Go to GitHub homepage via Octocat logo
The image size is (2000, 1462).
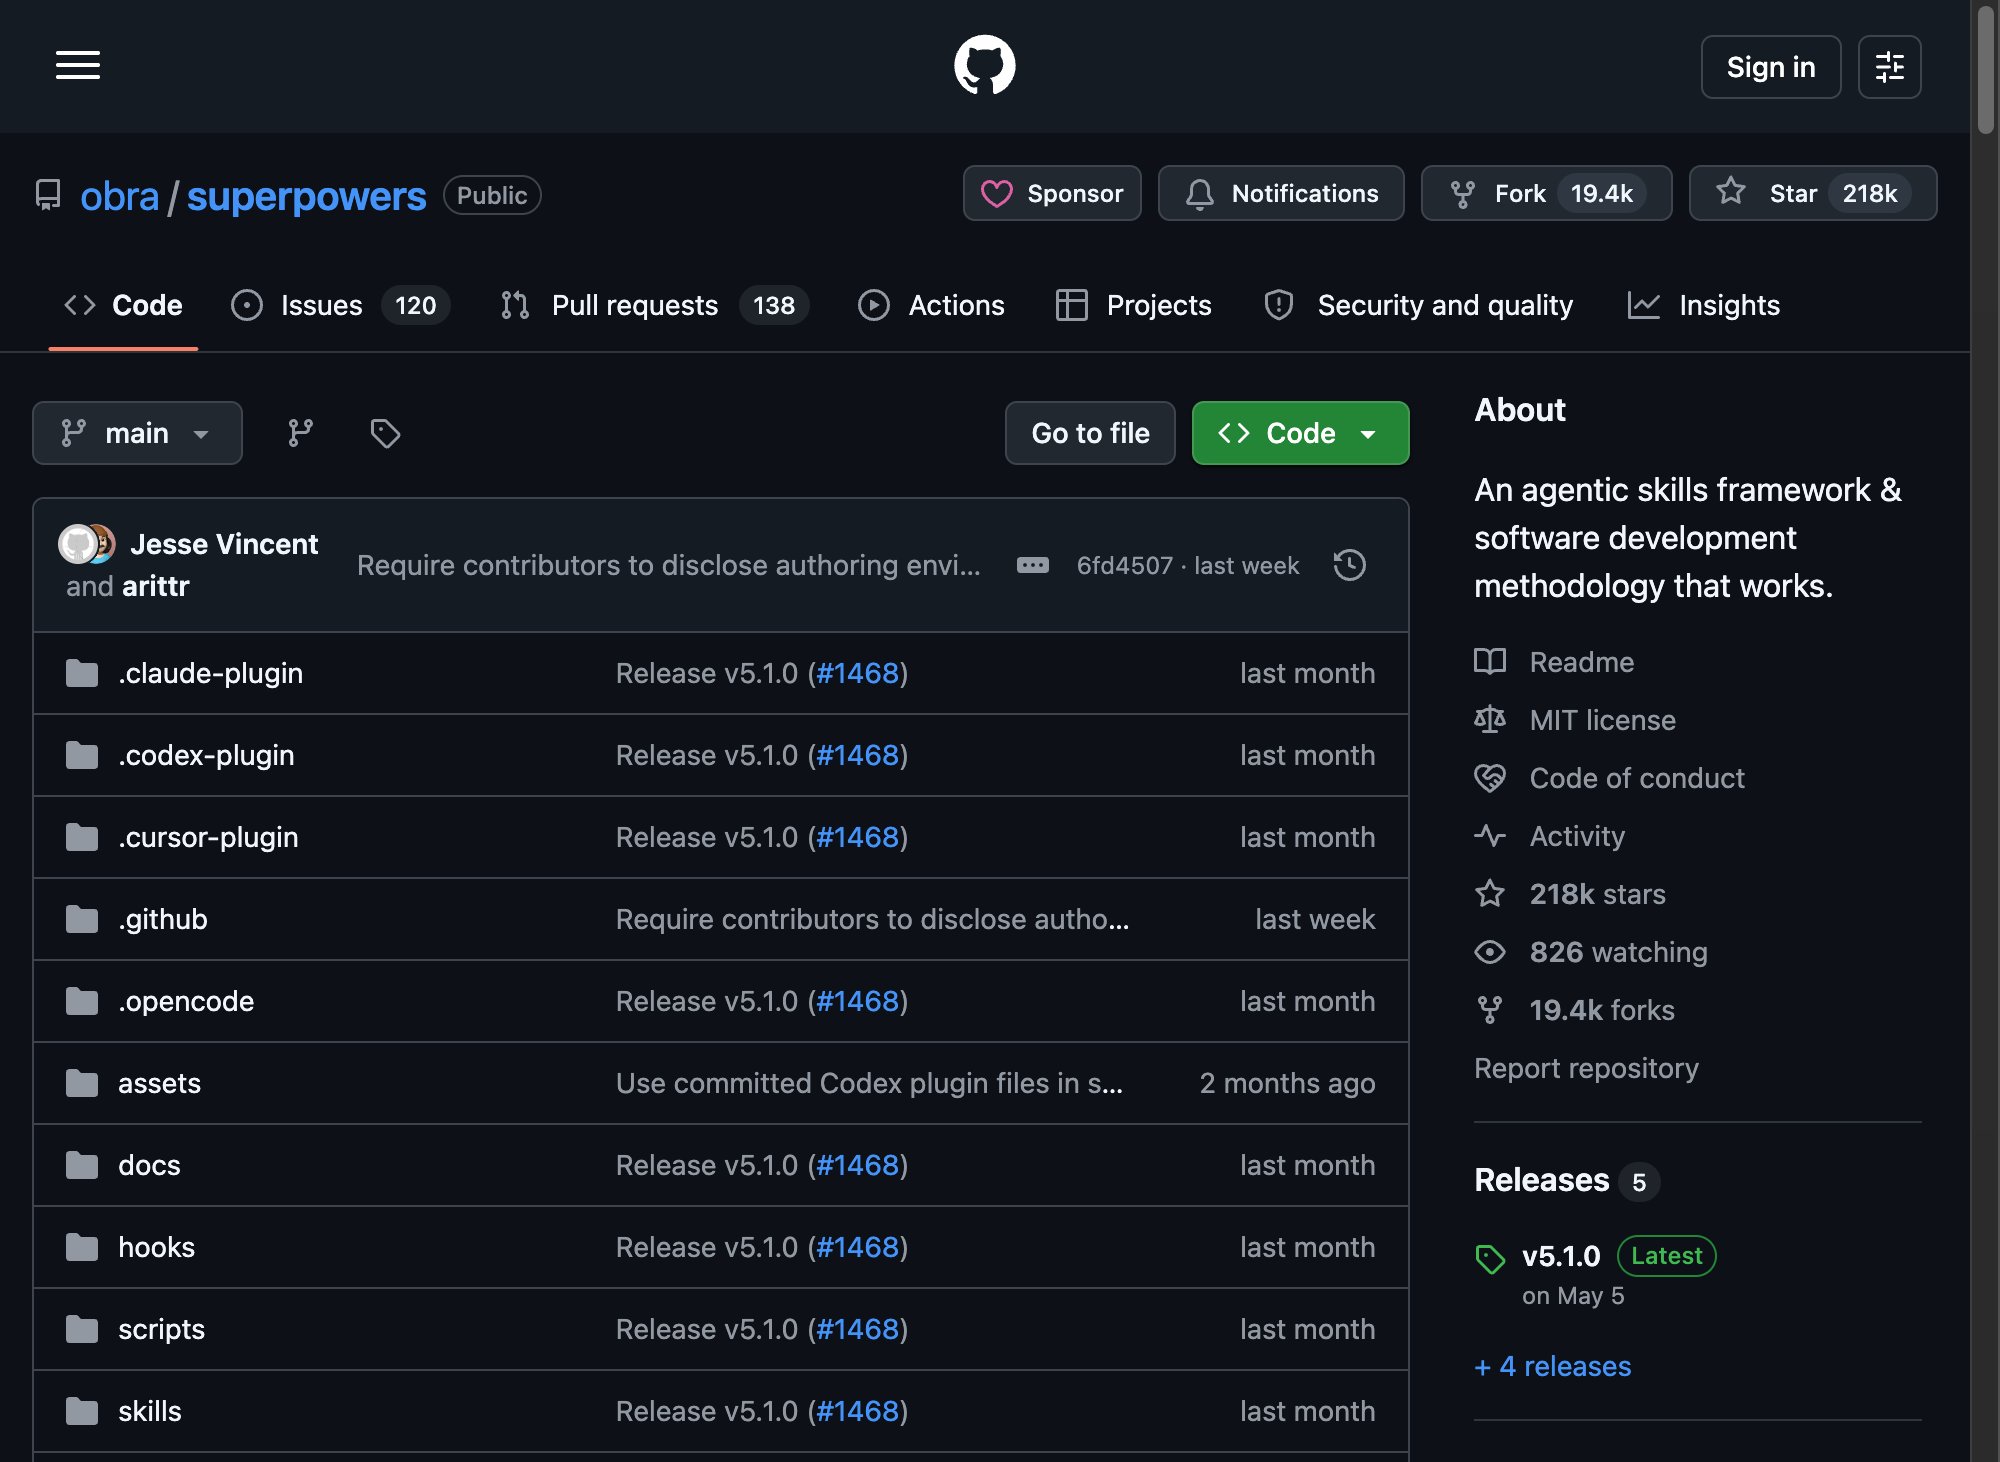pyautogui.click(x=985, y=66)
